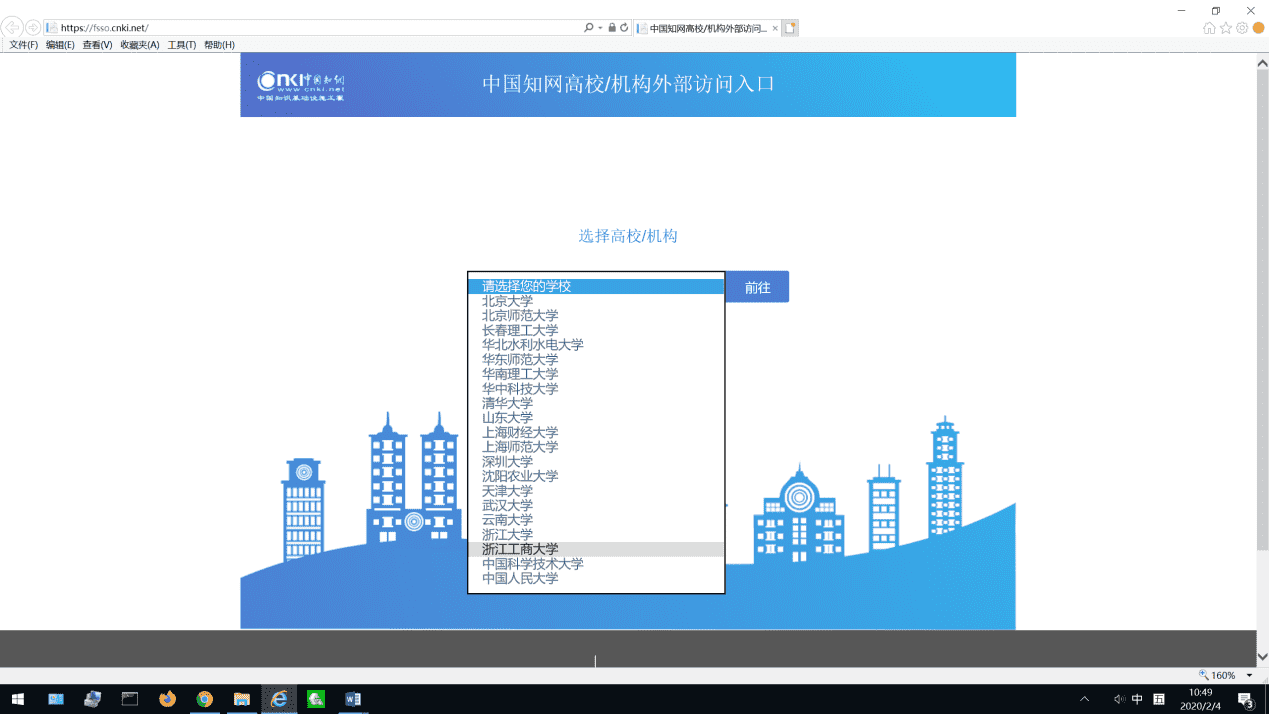Open the 工具(T) menu
1269x714 pixels.
tap(182, 45)
